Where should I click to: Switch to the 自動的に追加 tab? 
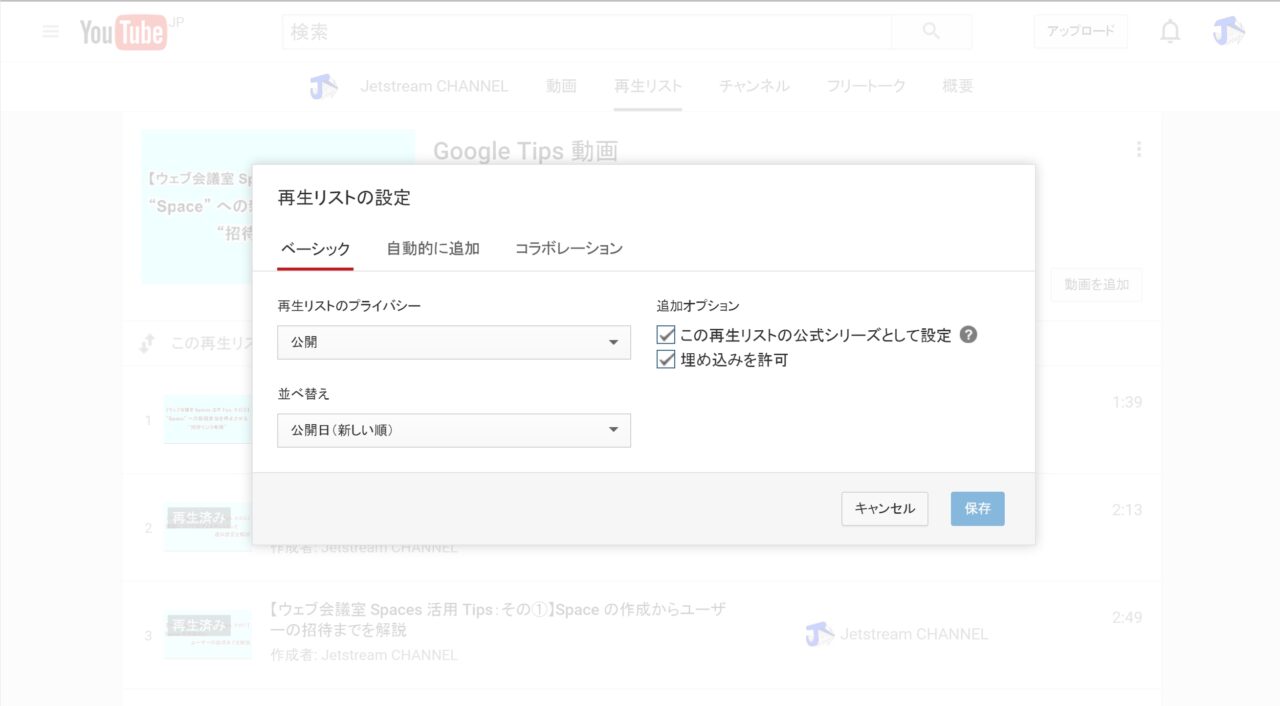pyautogui.click(x=433, y=249)
